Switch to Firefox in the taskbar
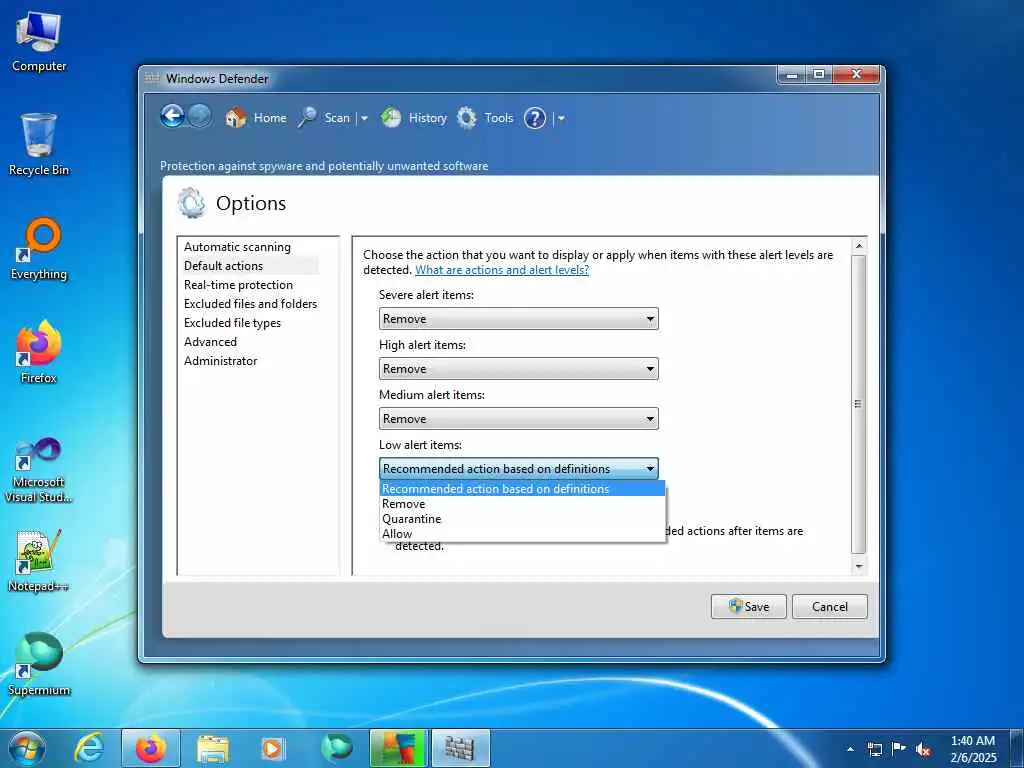 point(150,748)
